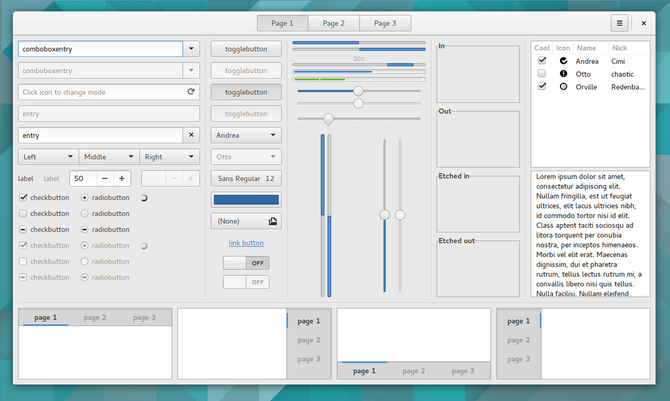
Task: Open the Middle dropdown
Action: [x=109, y=157]
